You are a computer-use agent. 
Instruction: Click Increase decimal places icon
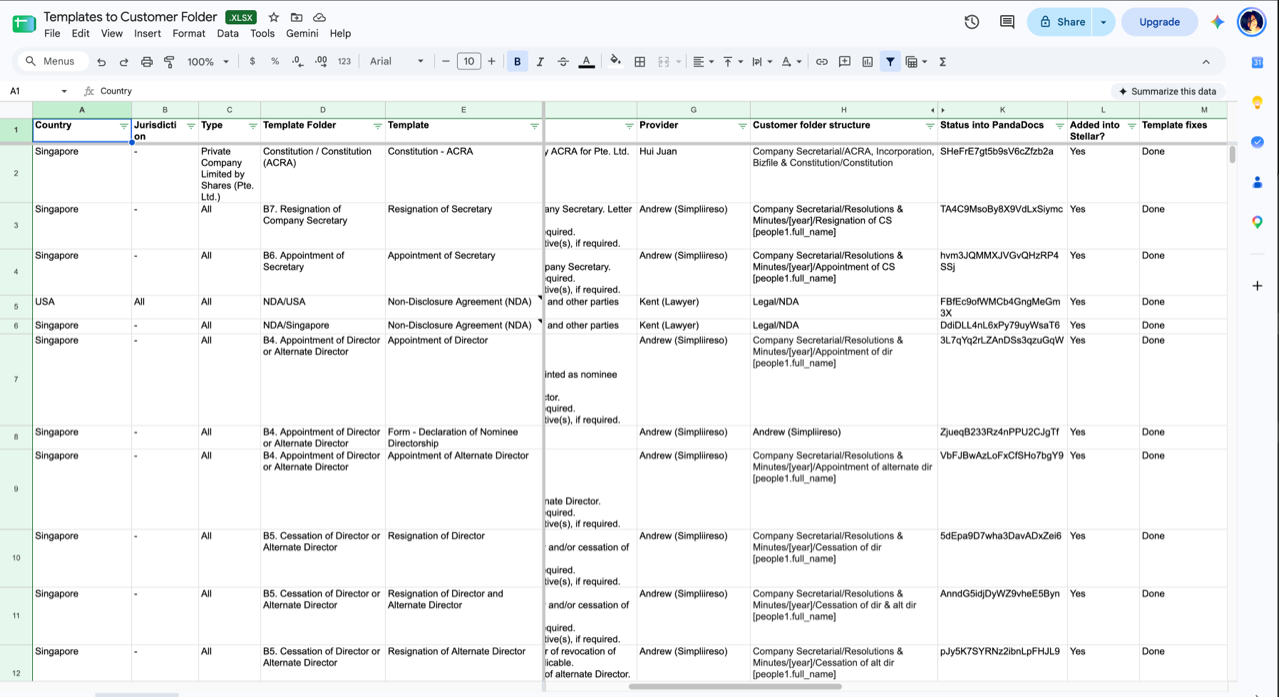click(321, 62)
